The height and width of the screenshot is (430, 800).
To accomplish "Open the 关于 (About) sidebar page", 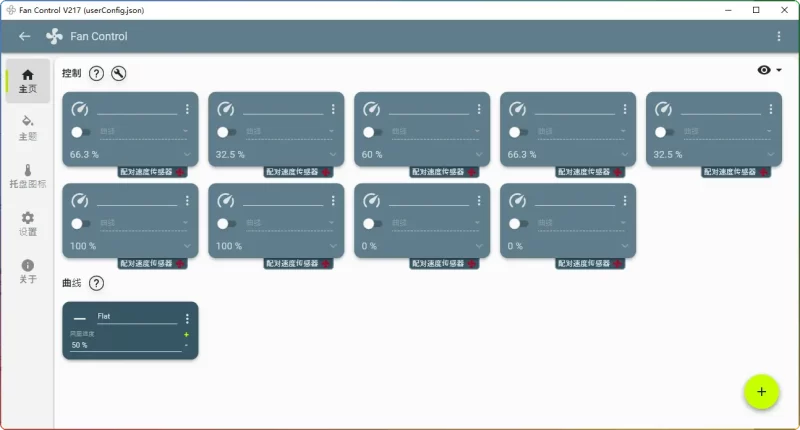I will coord(28,271).
